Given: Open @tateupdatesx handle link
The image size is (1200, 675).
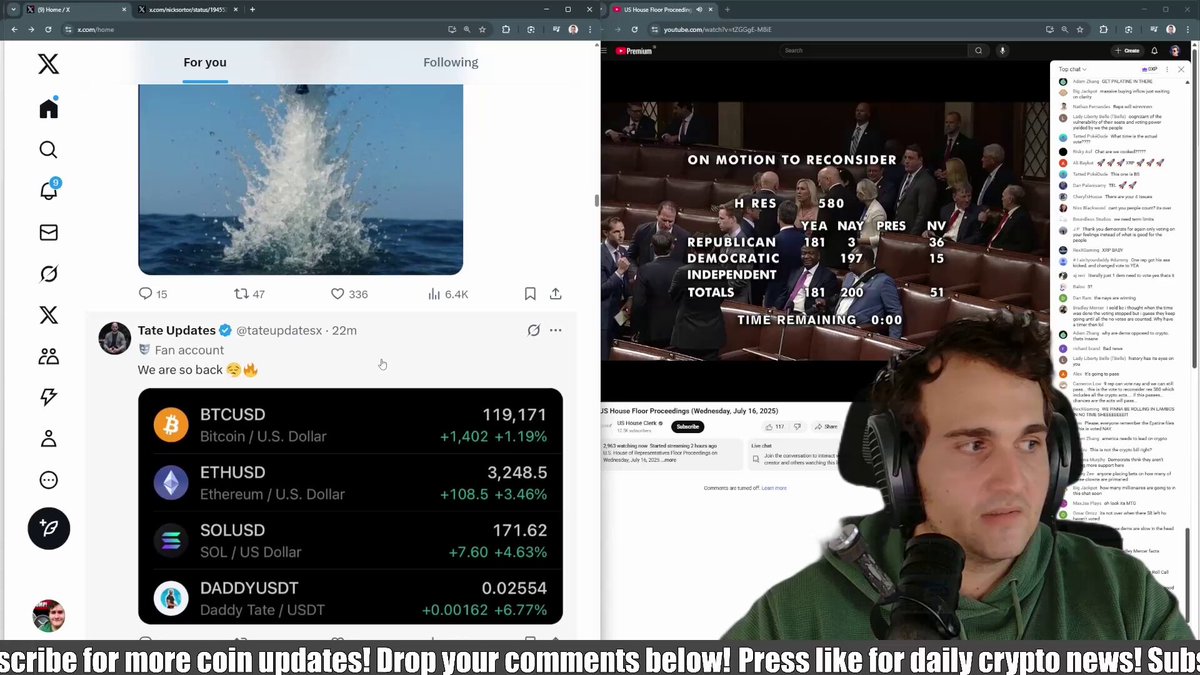Looking at the screenshot, I should [279, 330].
